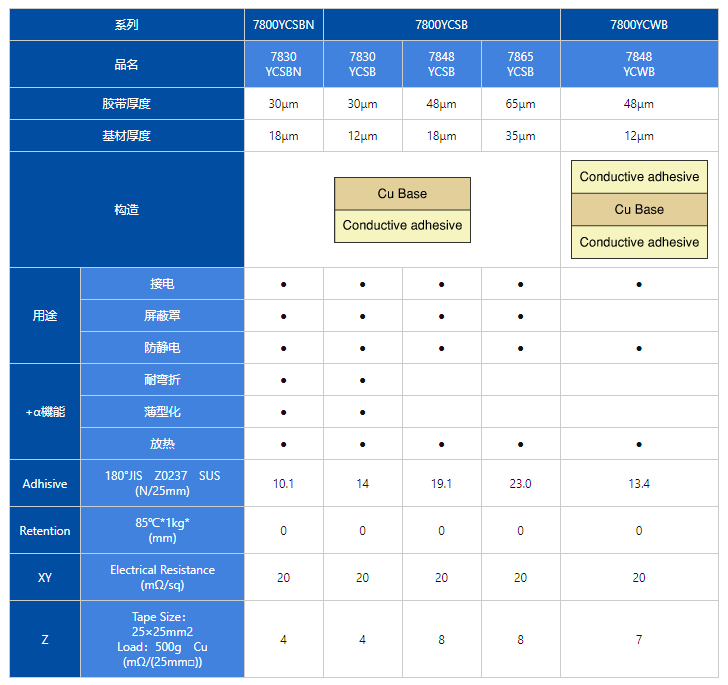Click the bottom Conductive adhesive layer under 7800YCWB

[639, 242]
